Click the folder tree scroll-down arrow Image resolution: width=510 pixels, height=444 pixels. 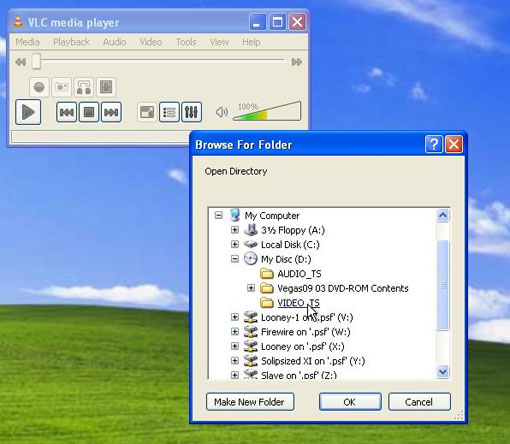pyautogui.click(x=443, y=371)
